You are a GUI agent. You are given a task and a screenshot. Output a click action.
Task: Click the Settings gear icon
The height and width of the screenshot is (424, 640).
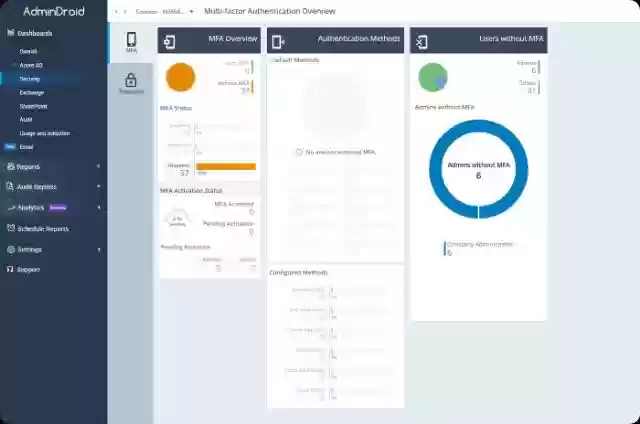point(11,249)
